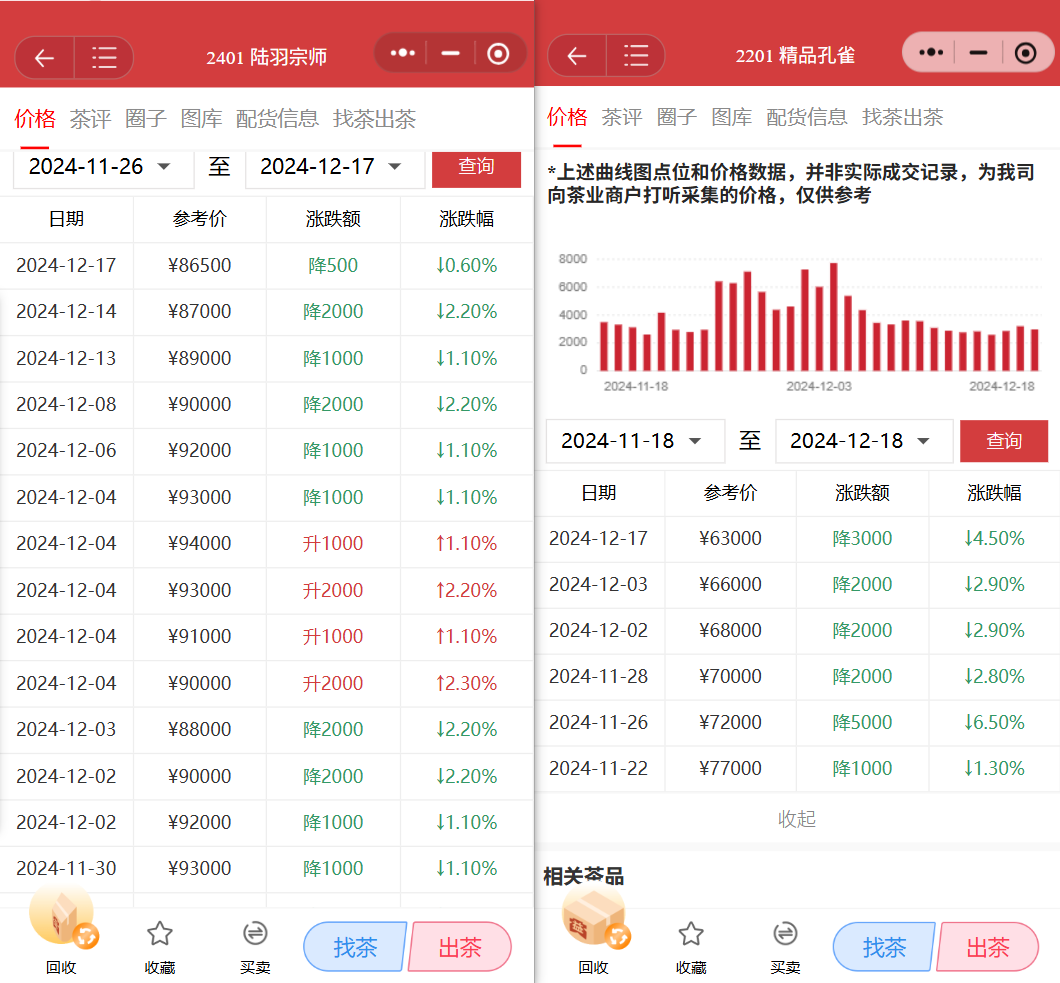This screenshot has height=983, width=1060.
Task: Click the 2024-12-03 axis label on chart
Action: [x=819, y=386]
